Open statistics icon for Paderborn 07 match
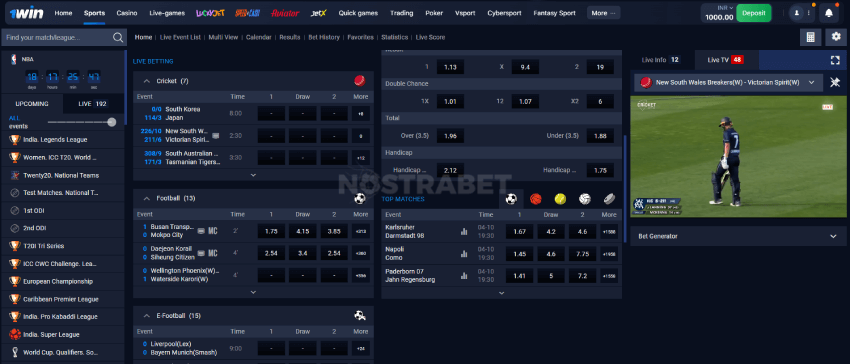 pyautogui.click(x=464, y=276)
